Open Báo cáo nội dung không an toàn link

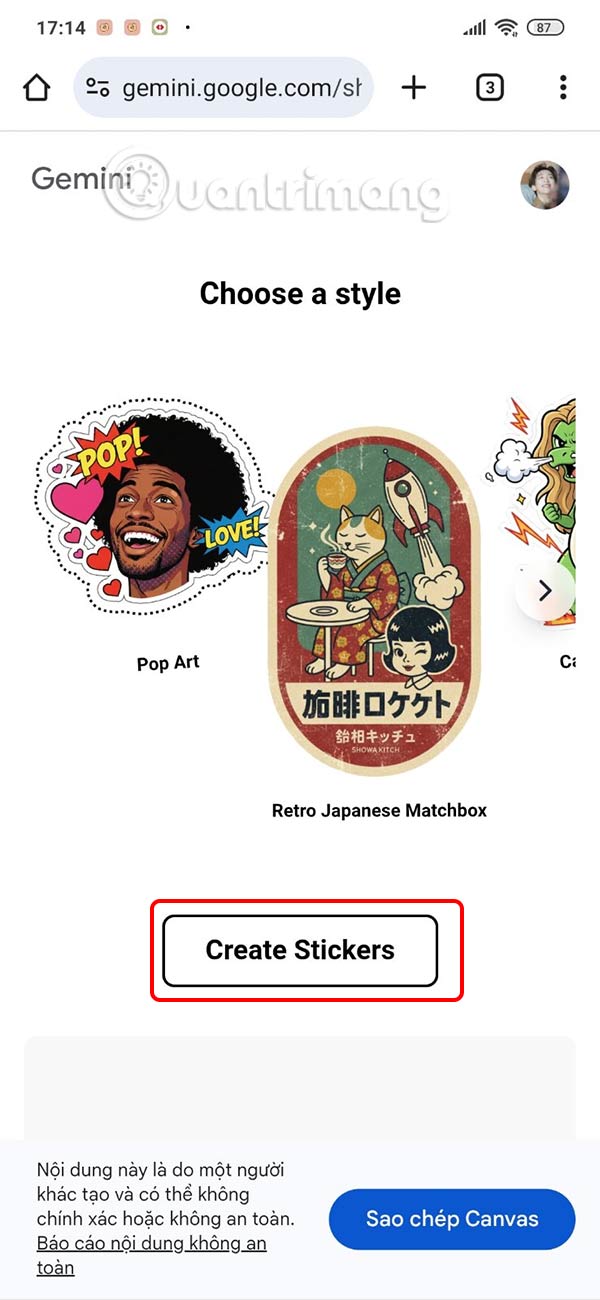coord(152,1256)
